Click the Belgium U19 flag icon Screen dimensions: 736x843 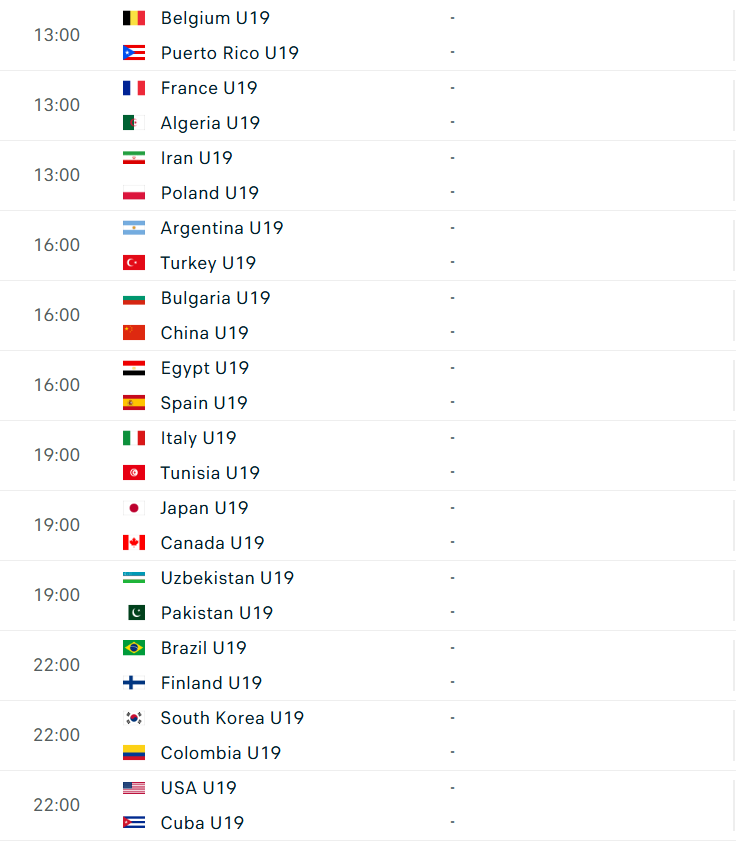tap(134, 18)
